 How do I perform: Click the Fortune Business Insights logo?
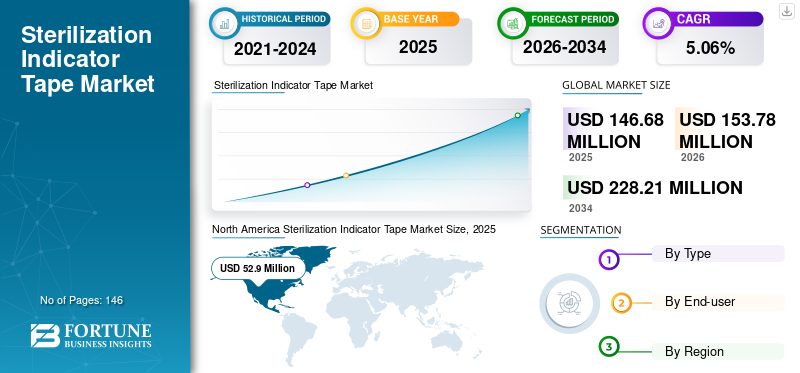(x=91, y=335)
